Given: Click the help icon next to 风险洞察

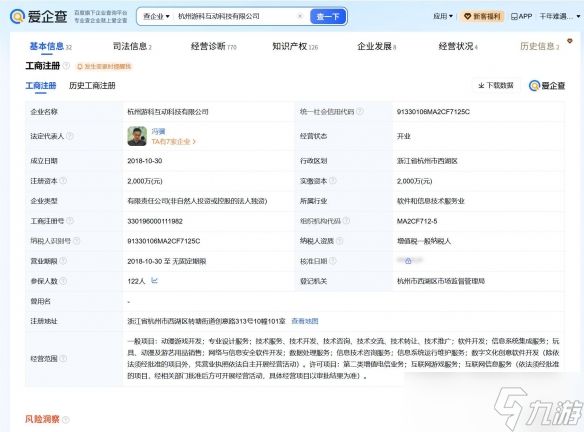Looking at the screenshot, I should [x=66, y=420].
